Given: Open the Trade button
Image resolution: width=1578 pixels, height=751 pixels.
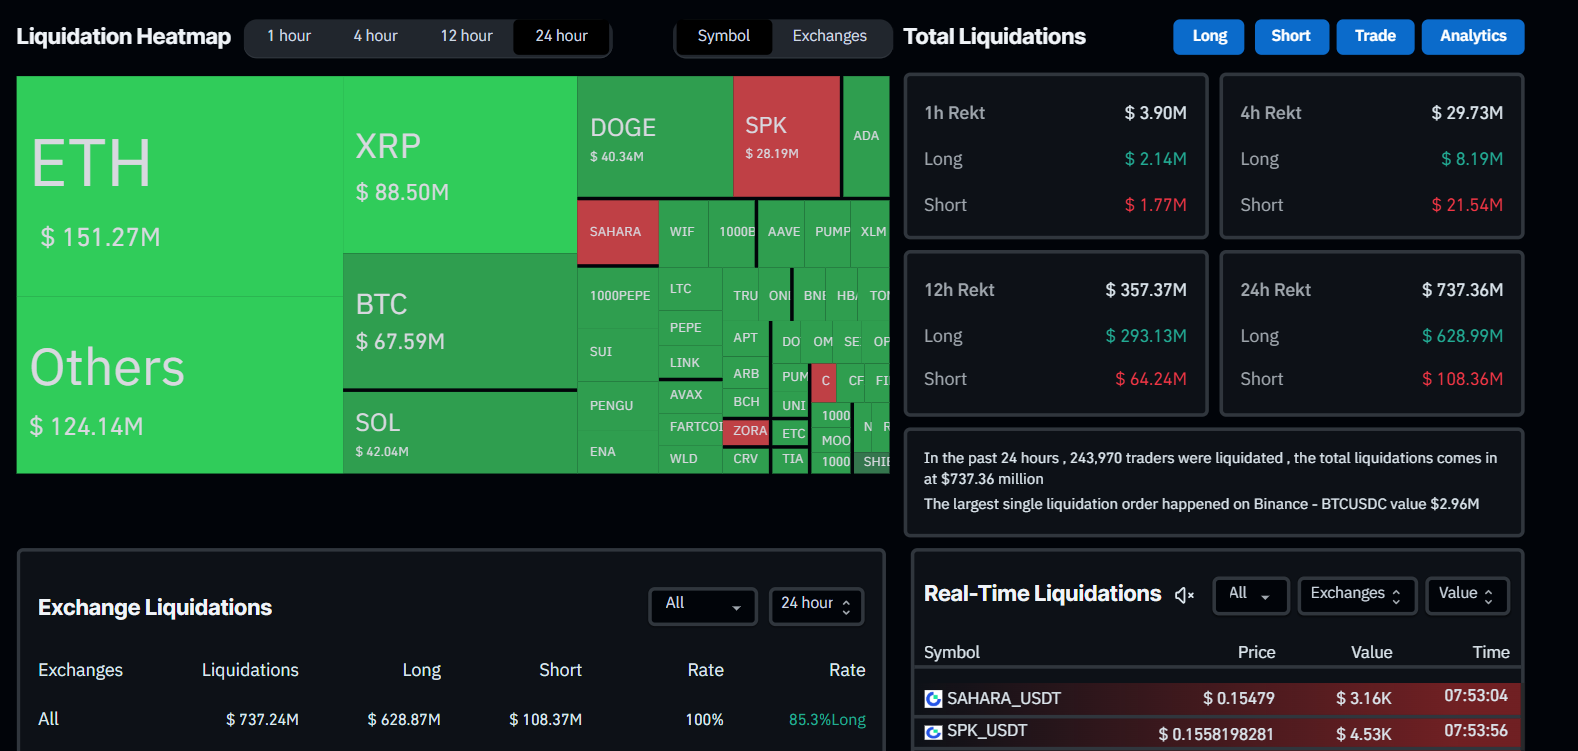Looking at the screenshot, I should click(x=1374, y=36).
